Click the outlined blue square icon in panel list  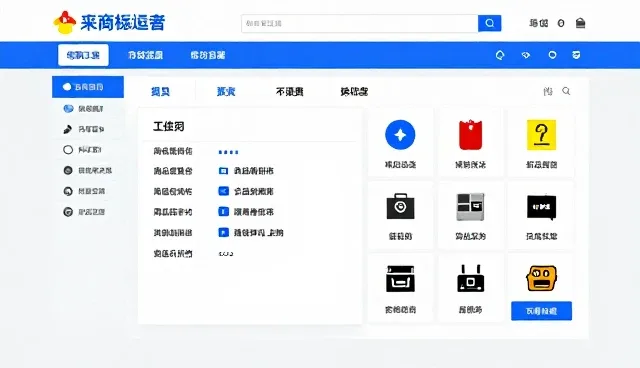click(223, 171)
